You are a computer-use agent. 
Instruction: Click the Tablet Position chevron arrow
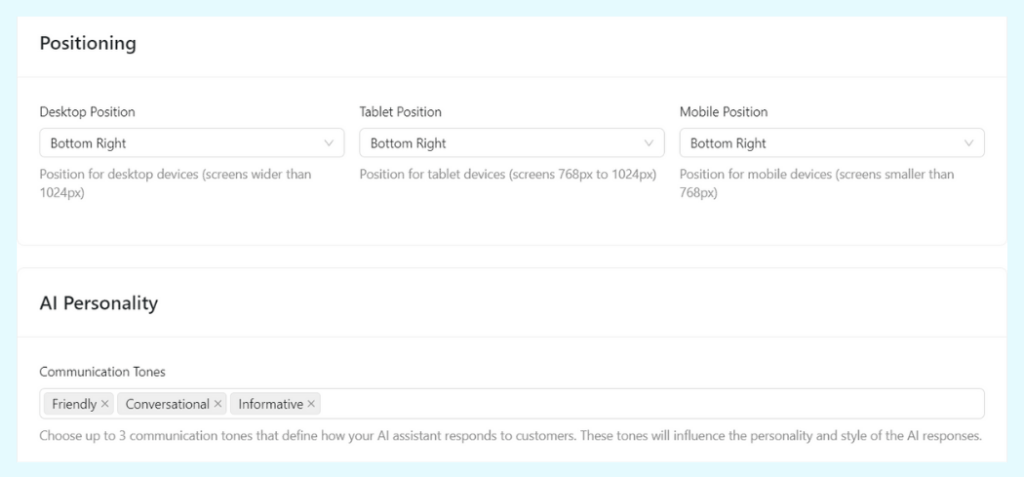(648, 143)
